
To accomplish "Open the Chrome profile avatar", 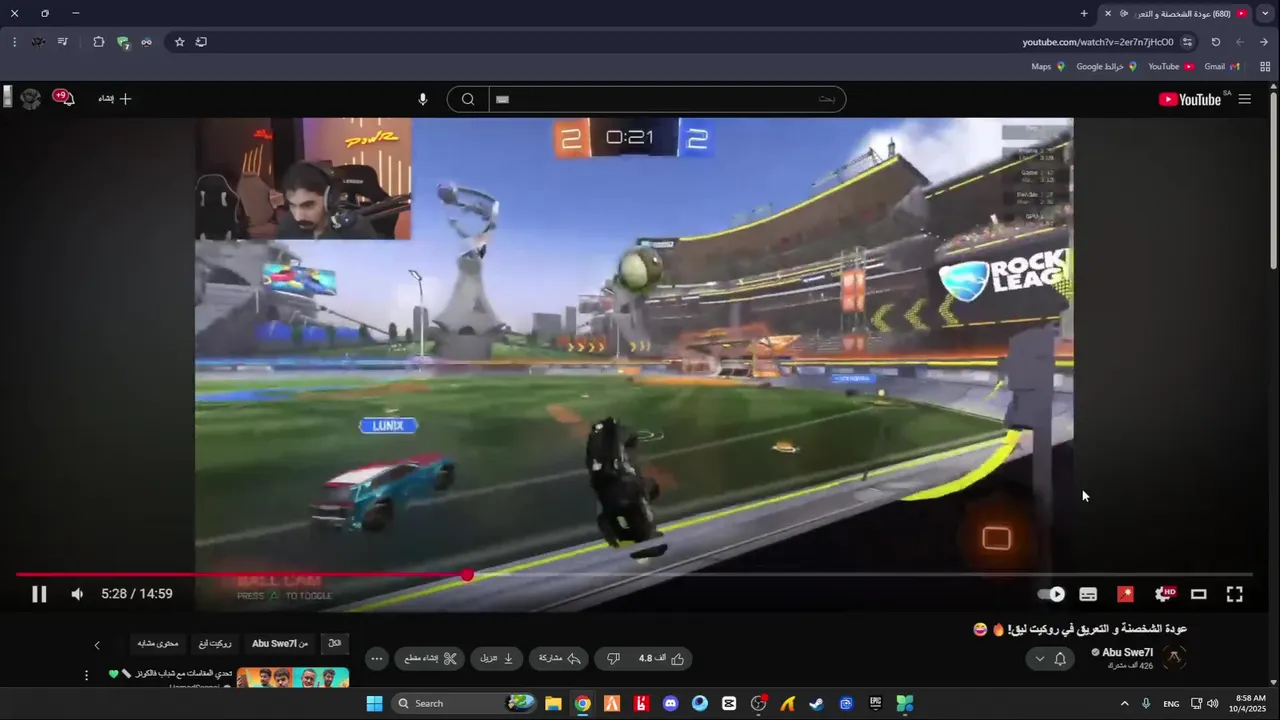I will point(38,42).
